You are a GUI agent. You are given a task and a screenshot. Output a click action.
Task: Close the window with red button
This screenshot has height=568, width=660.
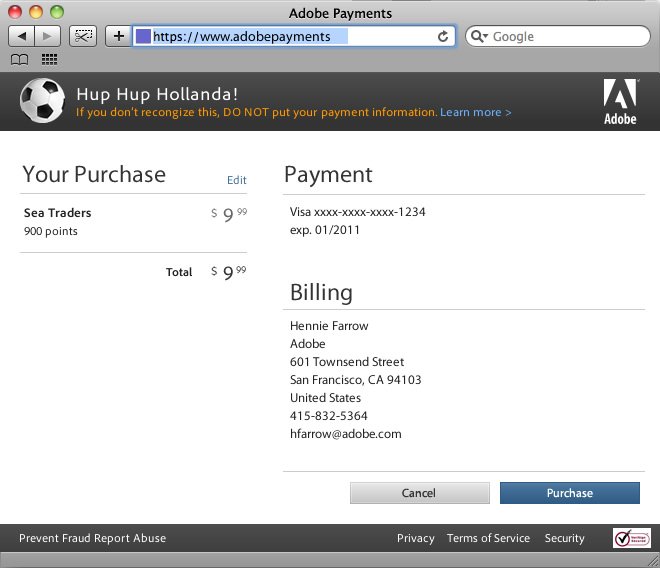pyautogui.click(x=15, y=11)
